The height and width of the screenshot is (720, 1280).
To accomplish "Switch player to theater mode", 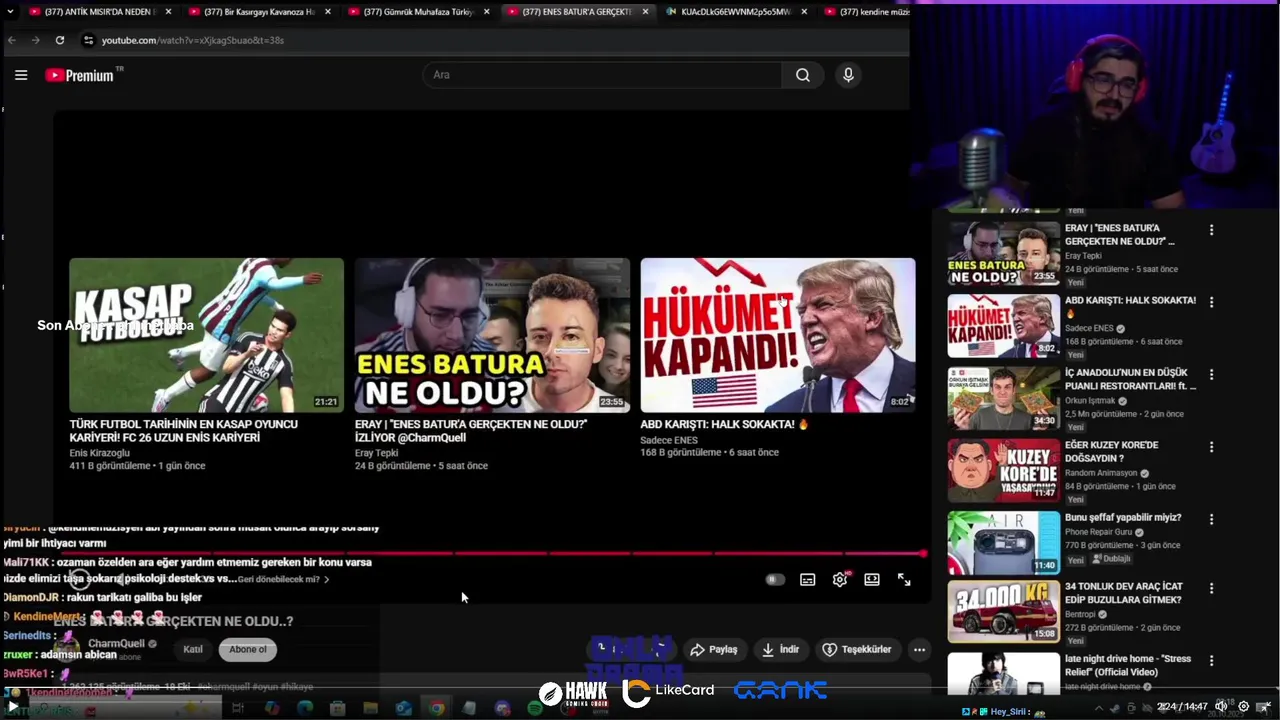I will 872,579.
